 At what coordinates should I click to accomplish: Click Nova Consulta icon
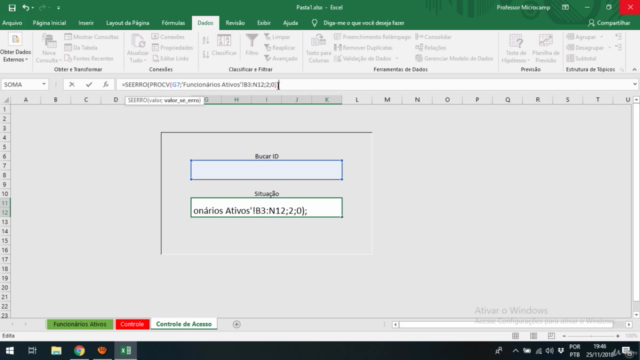pyautogui.click(x=49, y=49)
